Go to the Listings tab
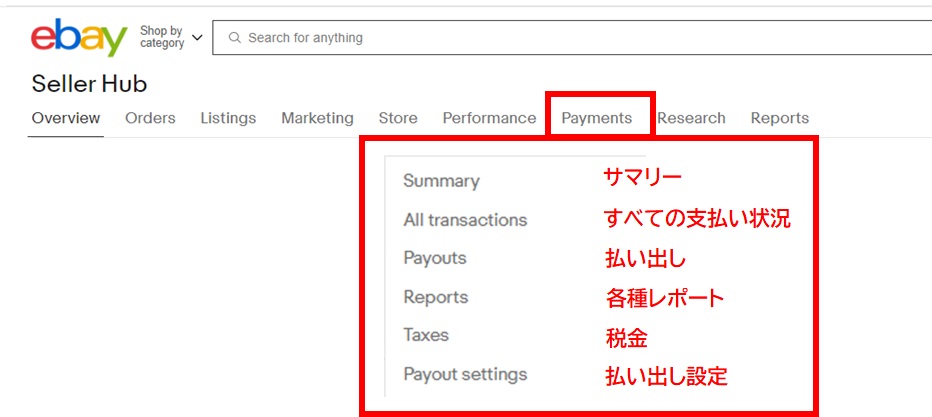Image resolution: width=932 pixels, height=417 pixels. (228, 118)
